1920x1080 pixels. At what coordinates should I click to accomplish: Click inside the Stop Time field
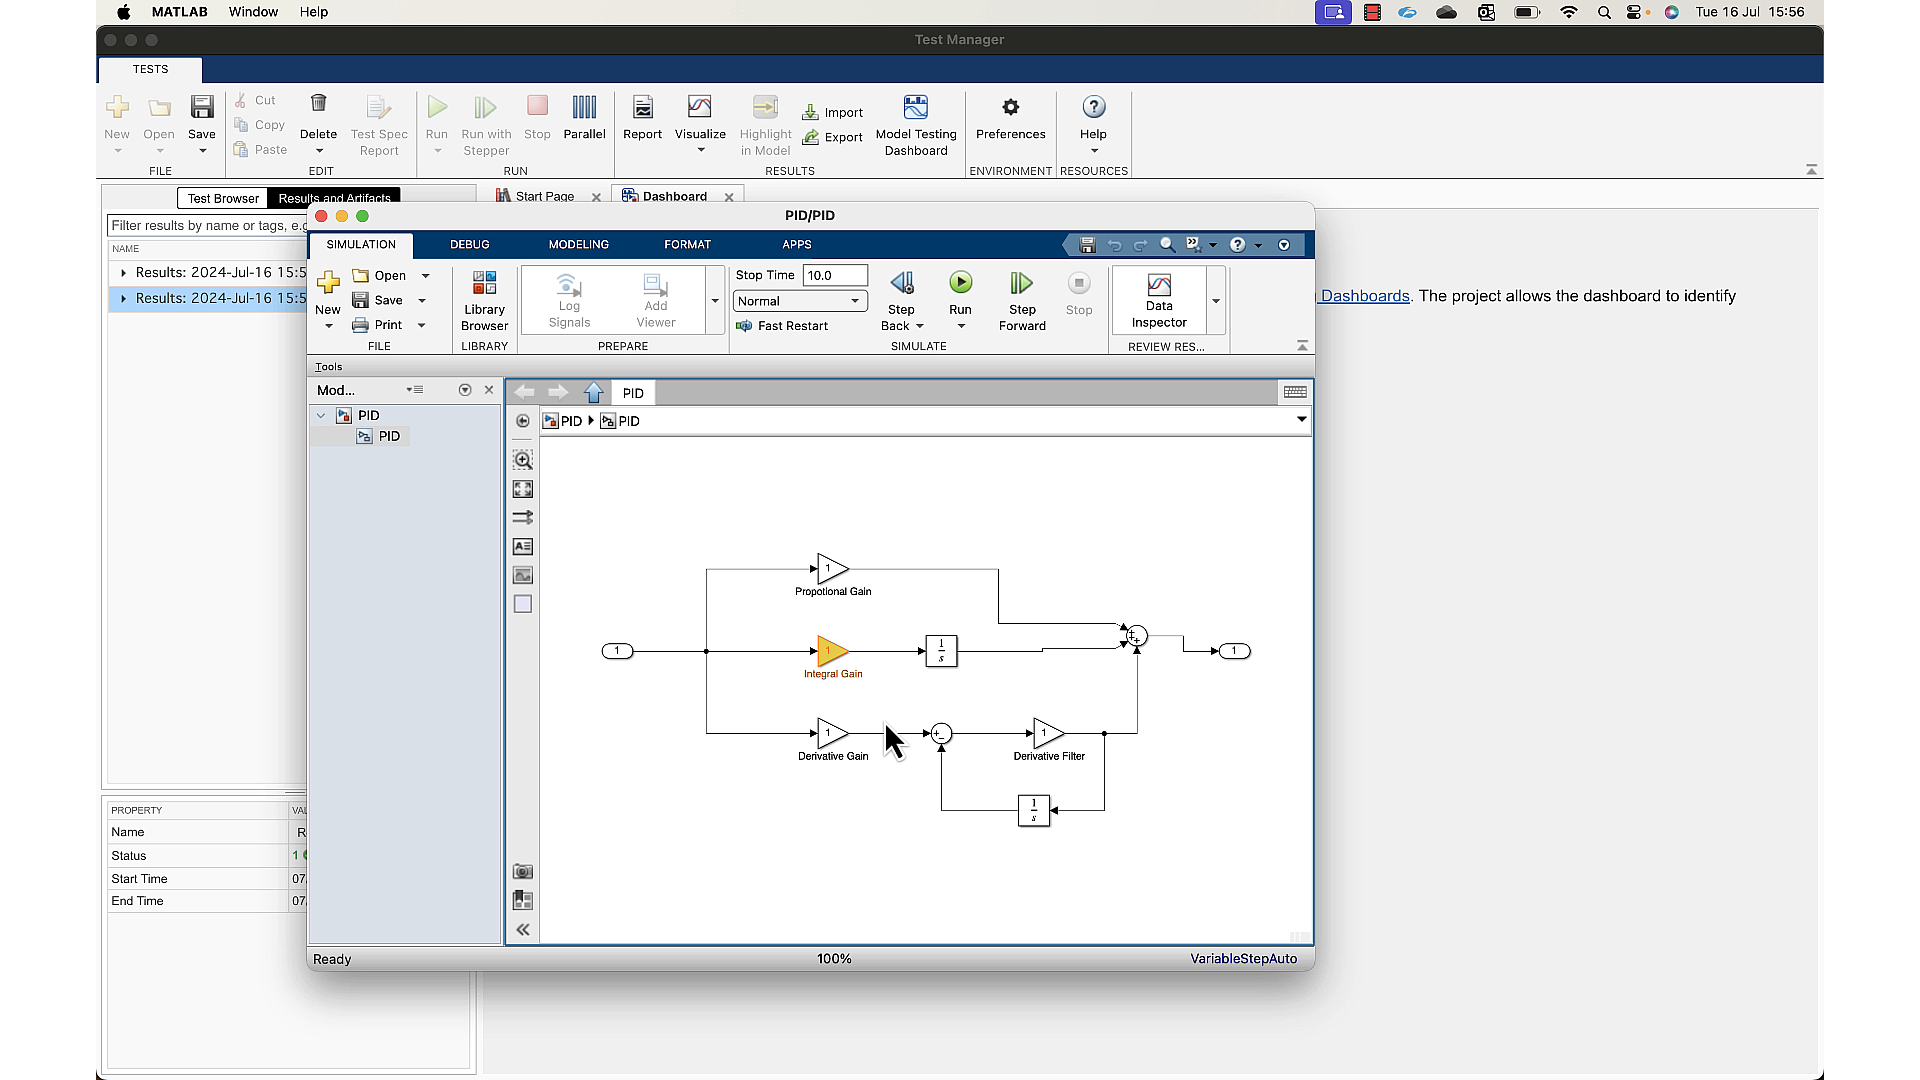click(835, 275)
